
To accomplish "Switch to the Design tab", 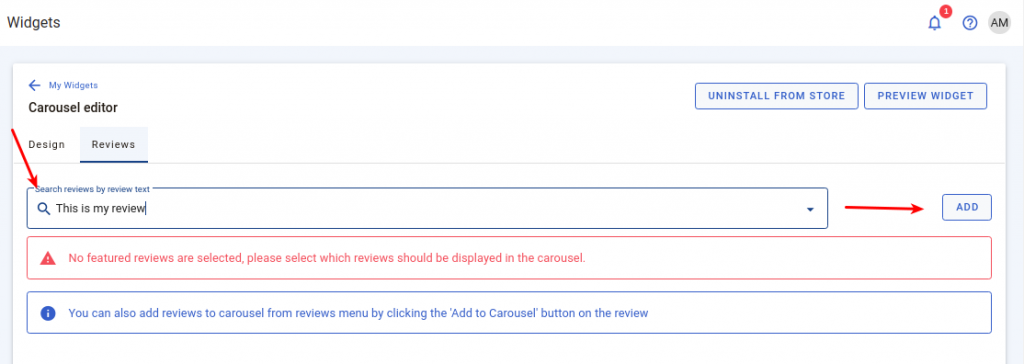I will 47,144.
